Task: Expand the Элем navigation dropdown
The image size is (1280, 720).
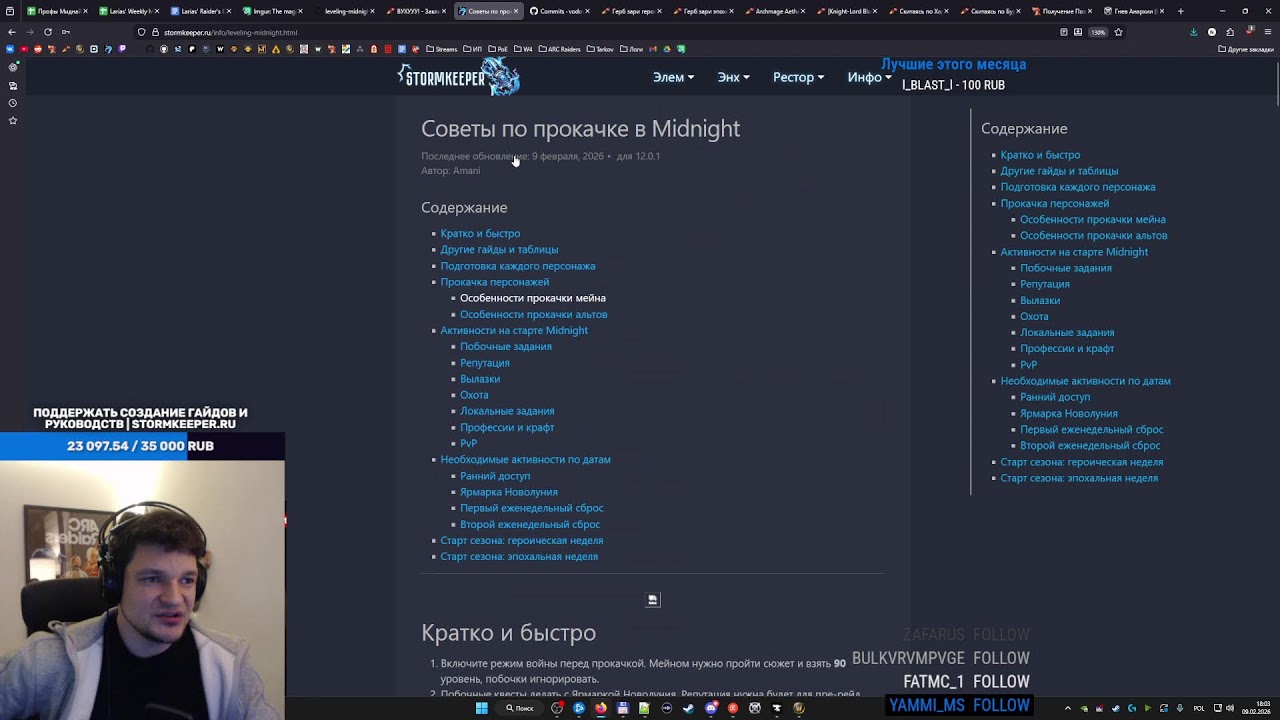Action: pos(673,77)
